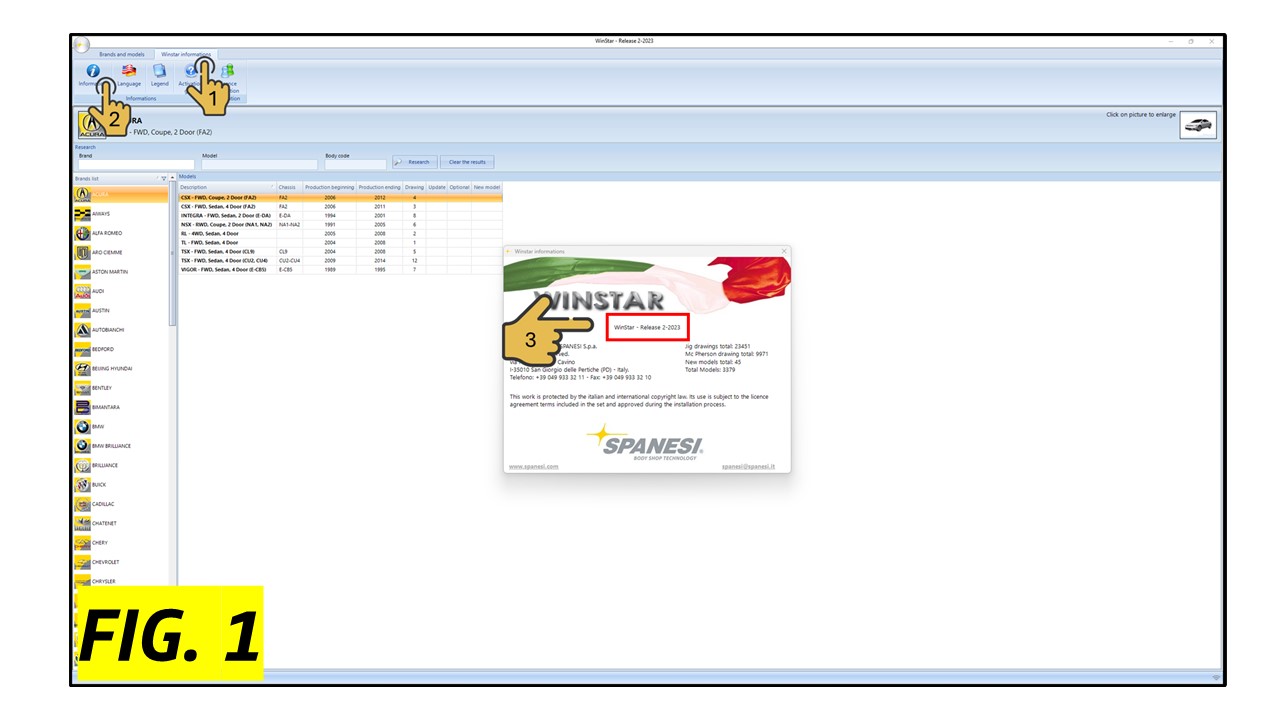Sort by Update column header
The width and height of the screenshot is (1280, 720).
point(437,187)
